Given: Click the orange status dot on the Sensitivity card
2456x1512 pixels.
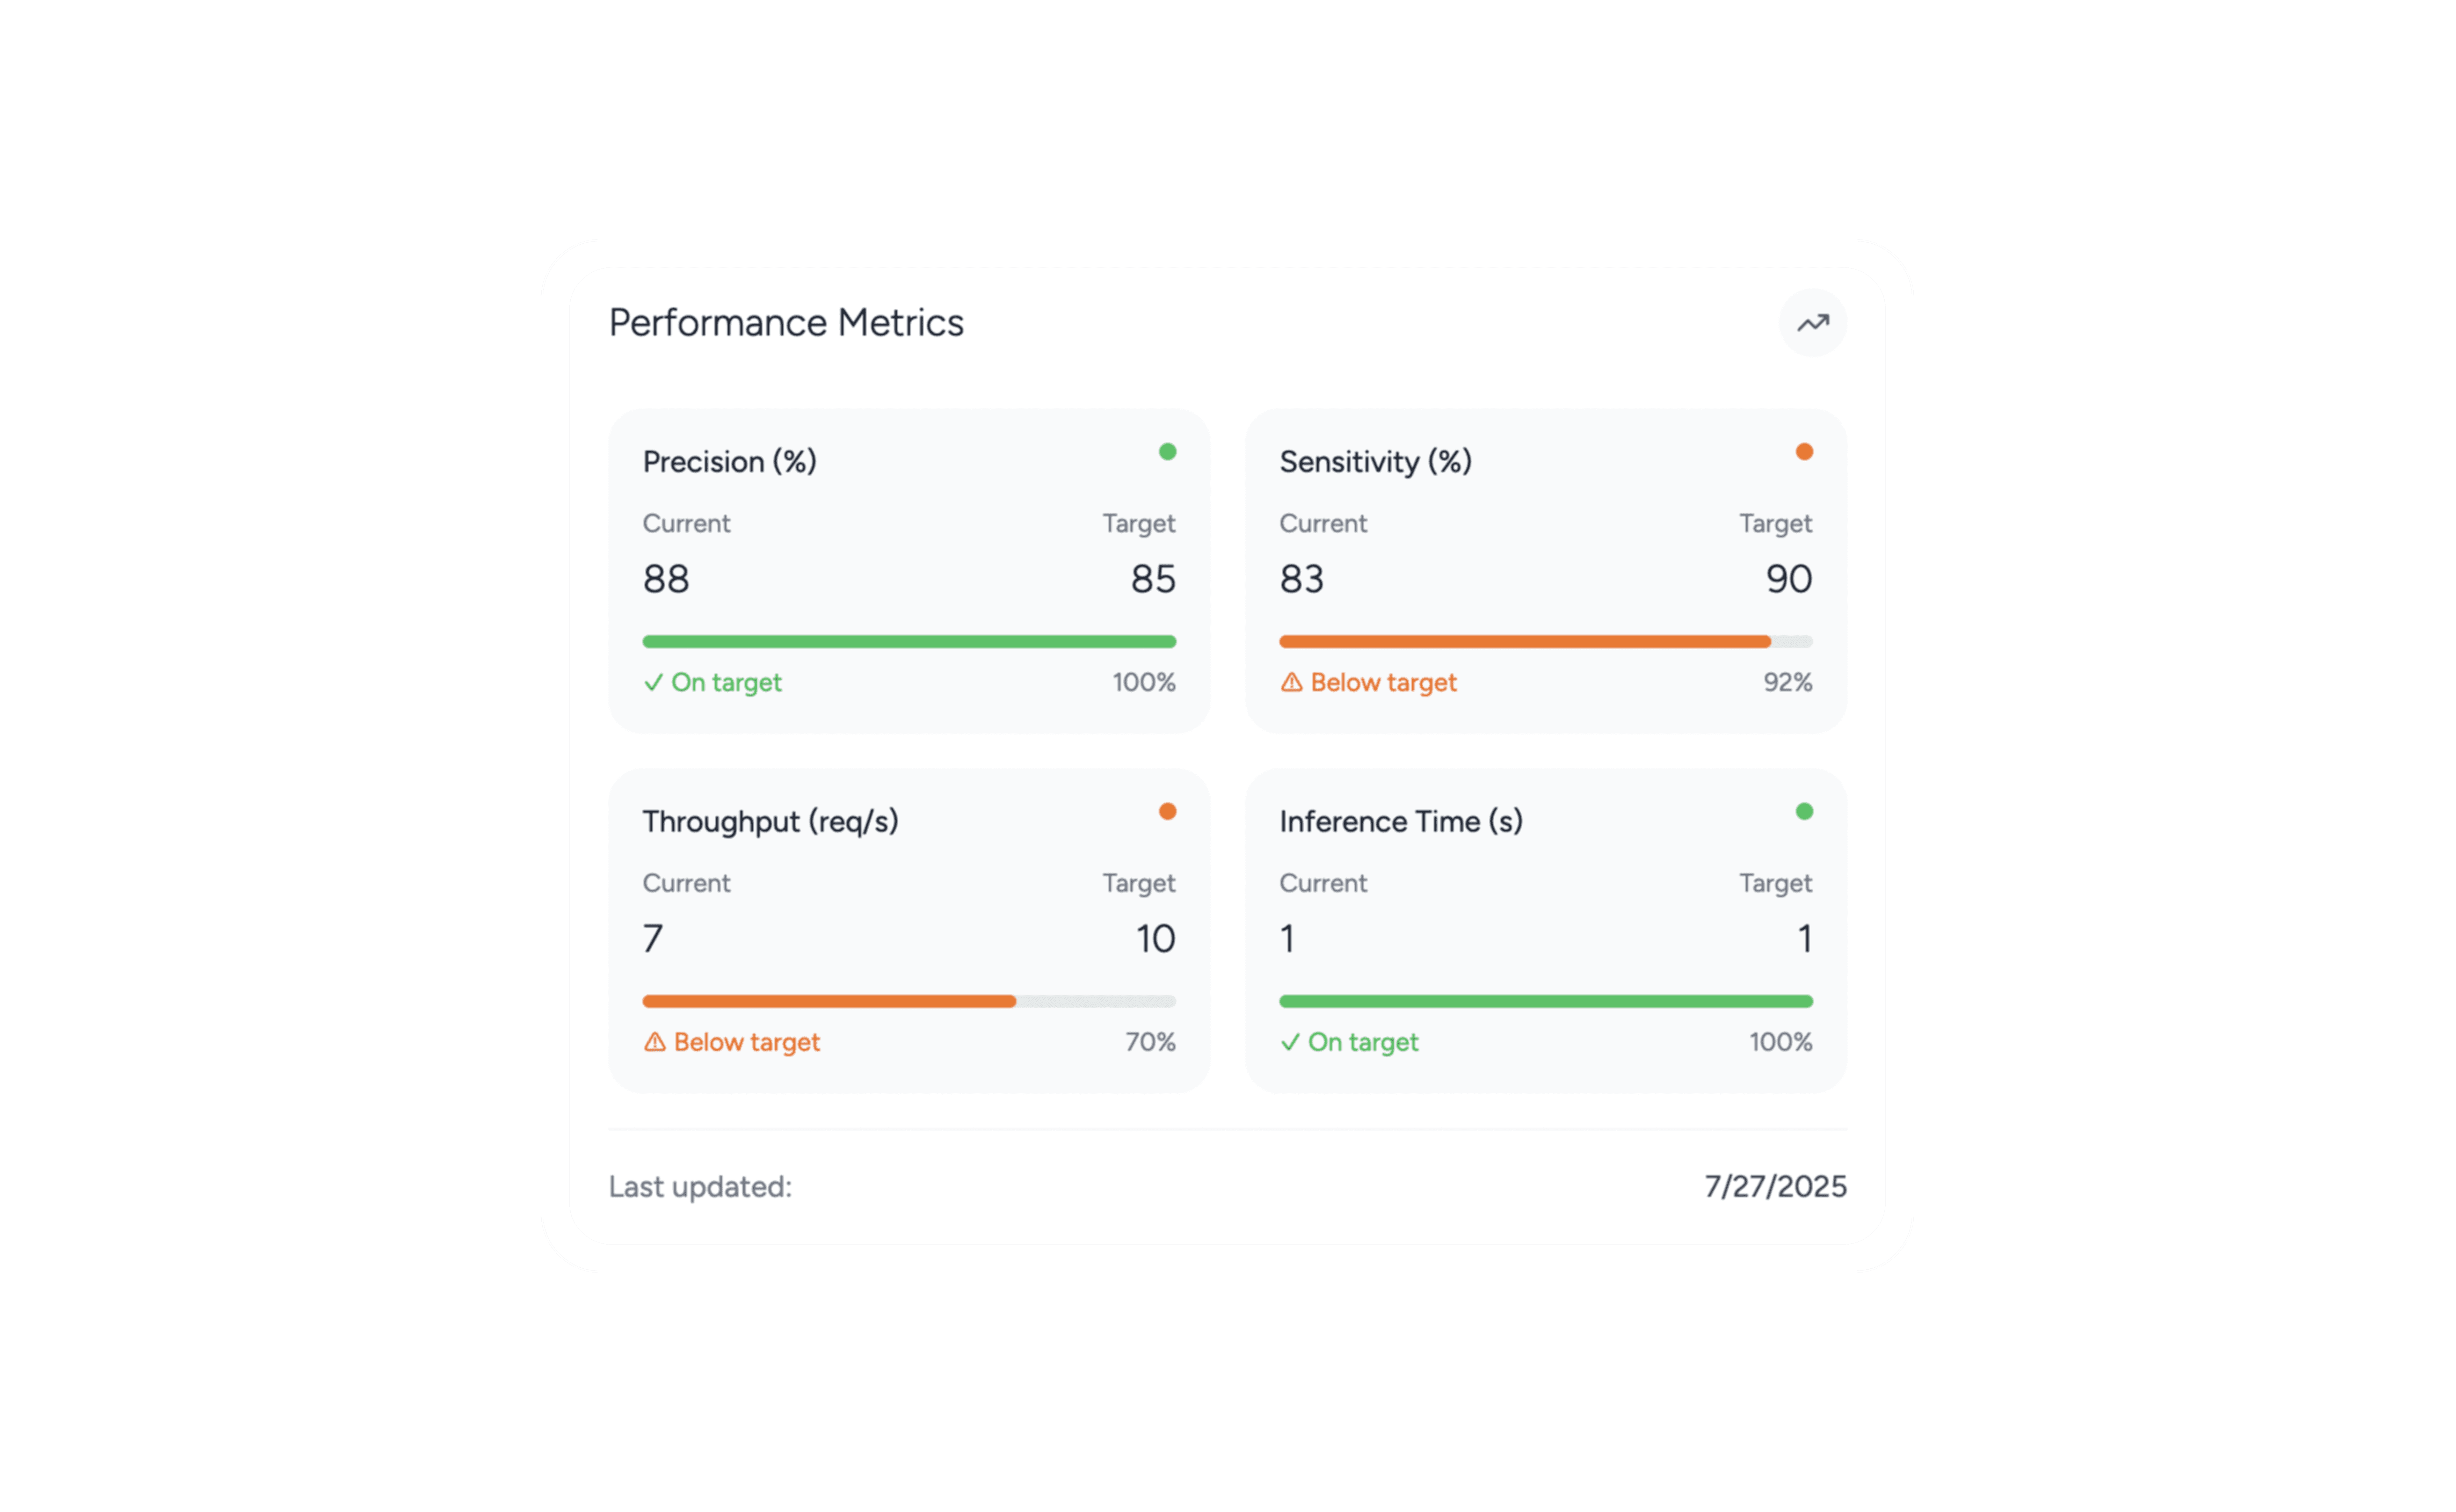Looking at the screenshot, I should click(x=1804, y=452).
